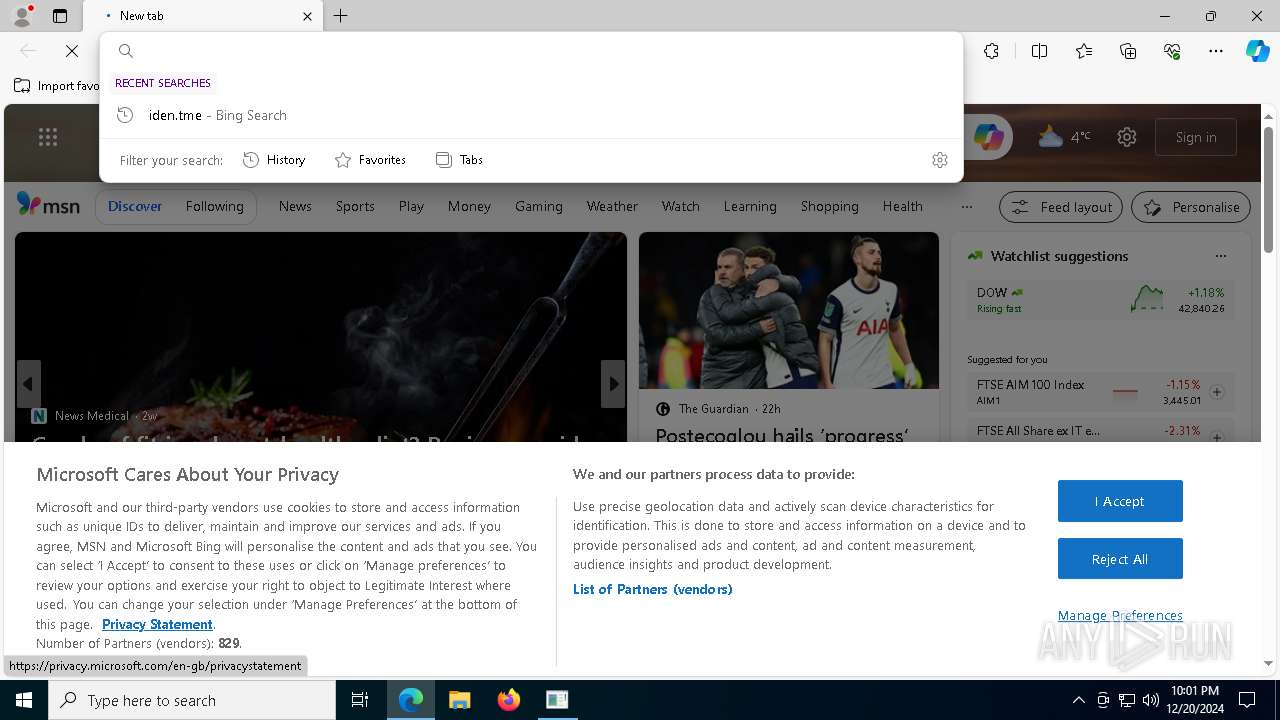Screen dimensions: 1280x720
Task: Open the Favorites star icon in toolbar
Action: coord(1084,51)
